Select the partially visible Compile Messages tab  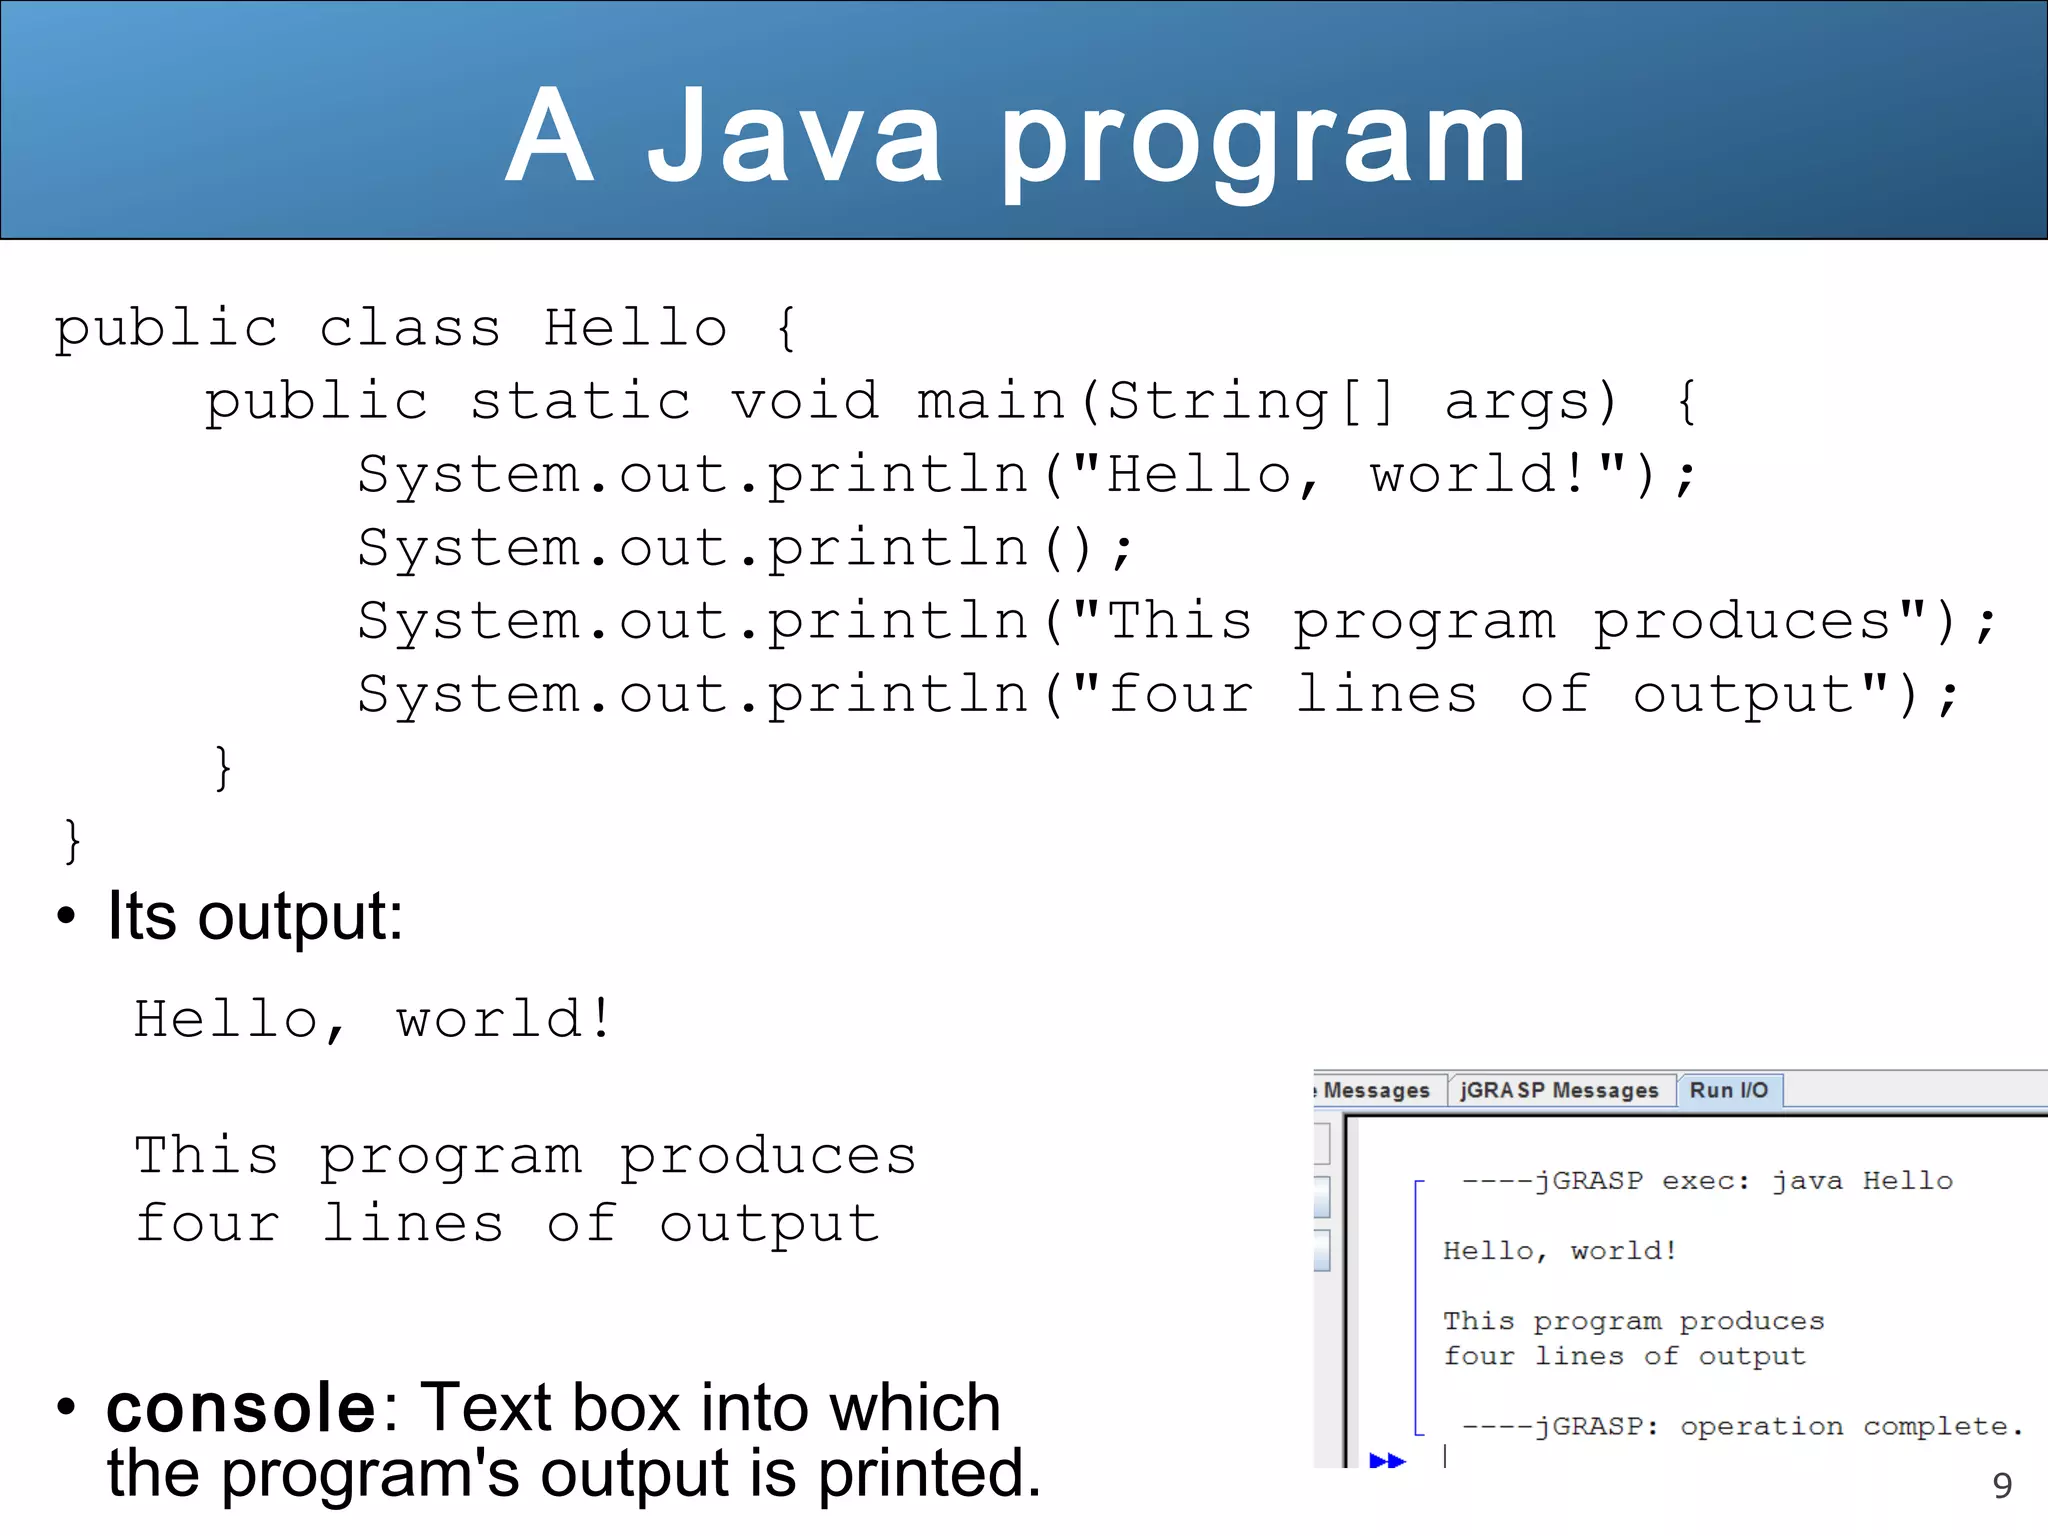tap(1376, 1090)
